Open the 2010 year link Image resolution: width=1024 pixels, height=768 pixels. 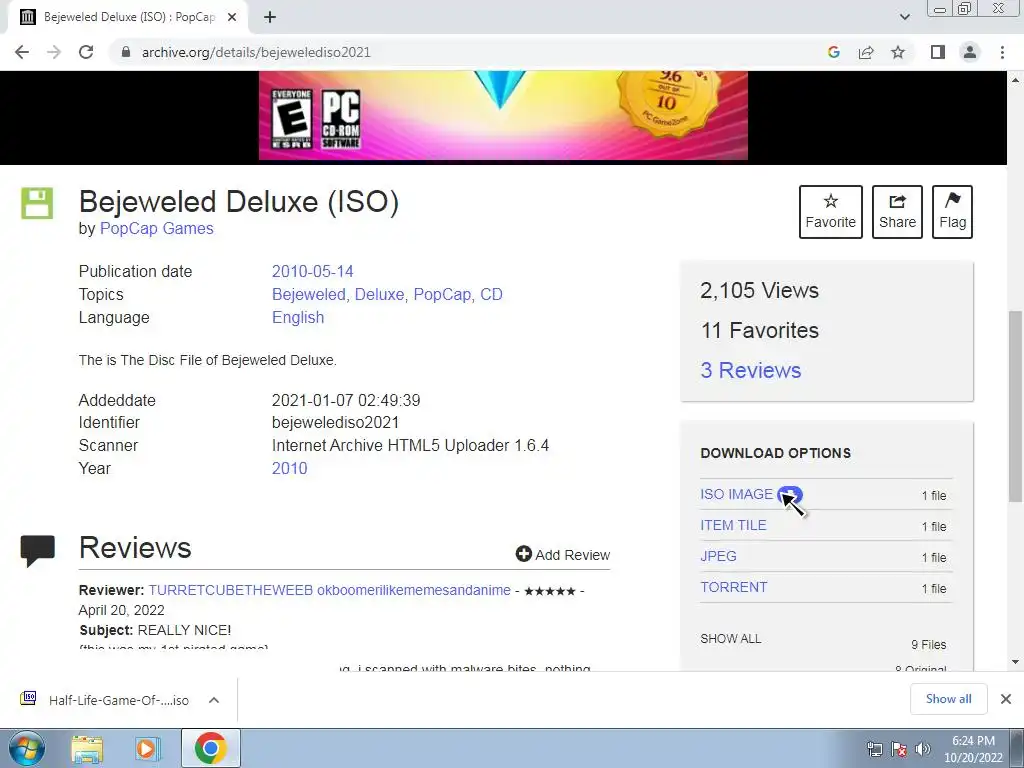(x=289, y=468)
